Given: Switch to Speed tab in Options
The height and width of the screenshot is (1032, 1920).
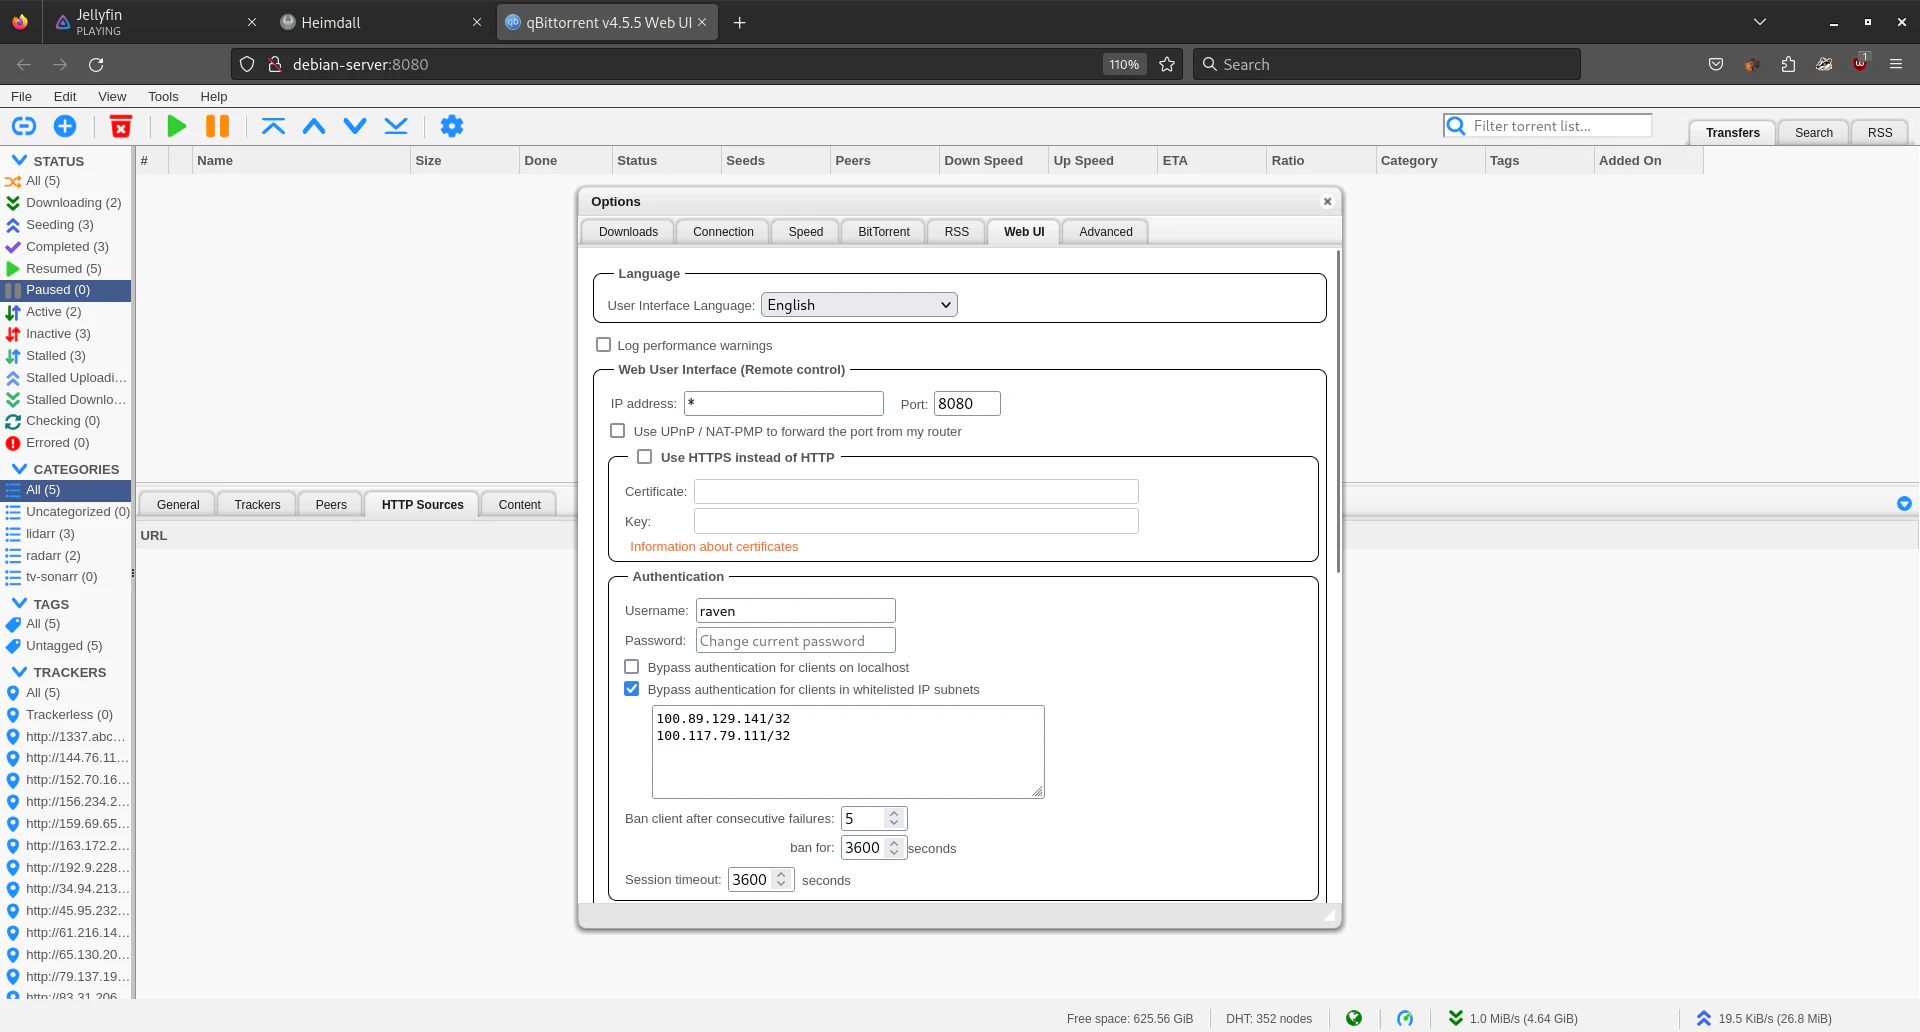Looking at the screenshot, I should click(806, 231).
